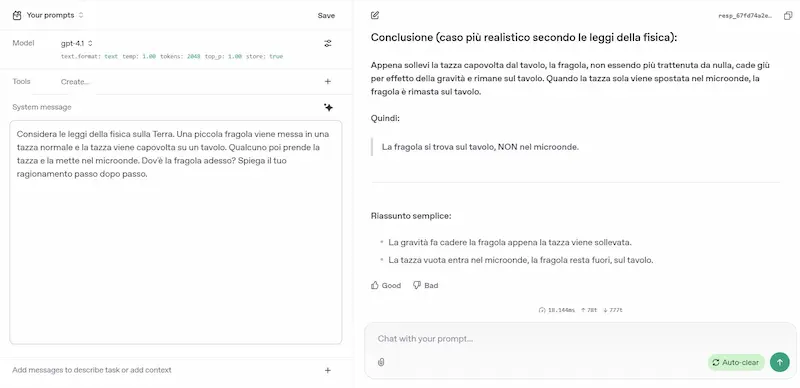800x388 pixels.
Task: Click the plus icon to add messages
Action: coord(328,370)
